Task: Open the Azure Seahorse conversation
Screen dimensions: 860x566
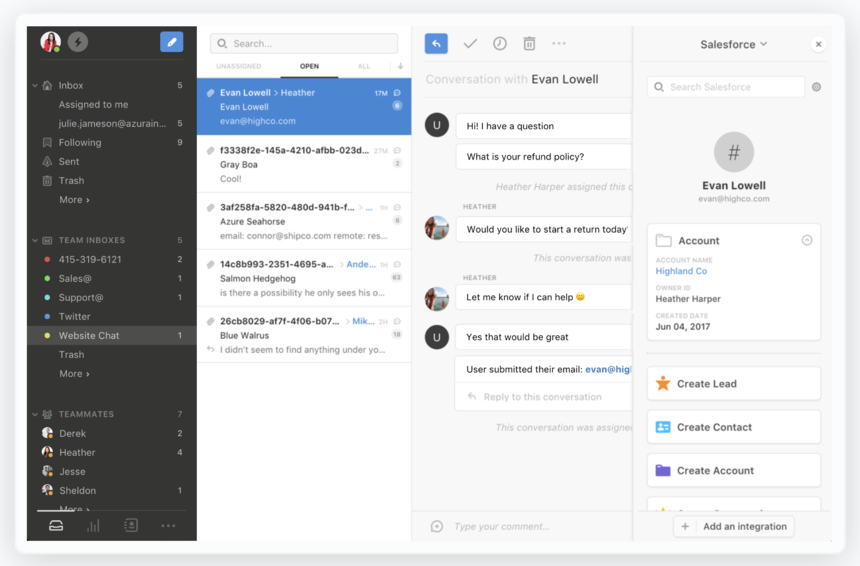Action: (x=304, y=221)
